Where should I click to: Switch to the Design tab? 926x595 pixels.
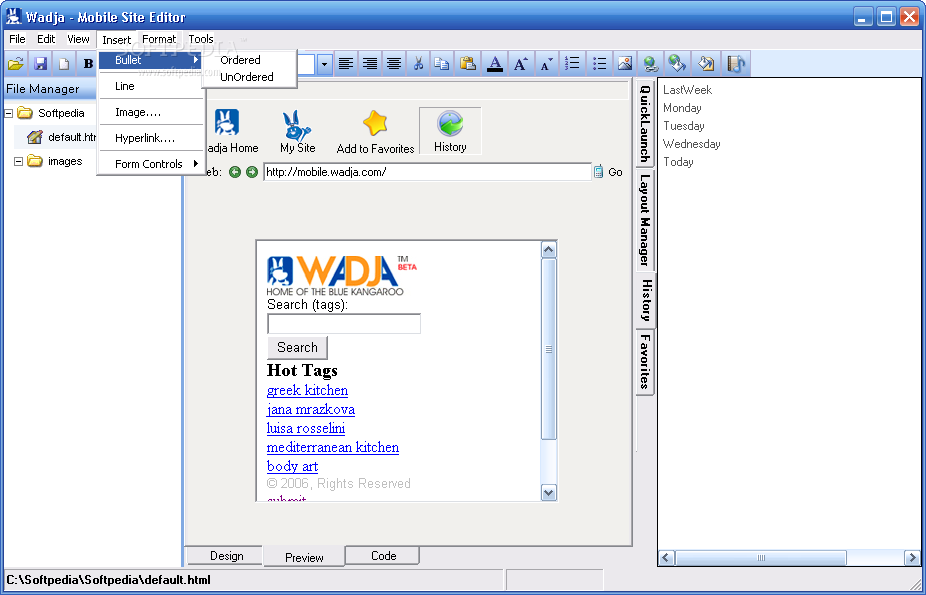pos(226,556)
